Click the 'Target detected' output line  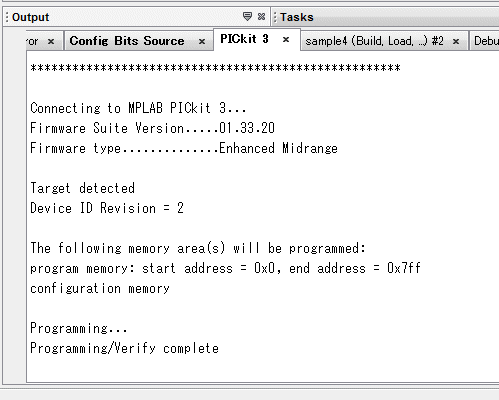pyautogui.click(x=82, y=188)
